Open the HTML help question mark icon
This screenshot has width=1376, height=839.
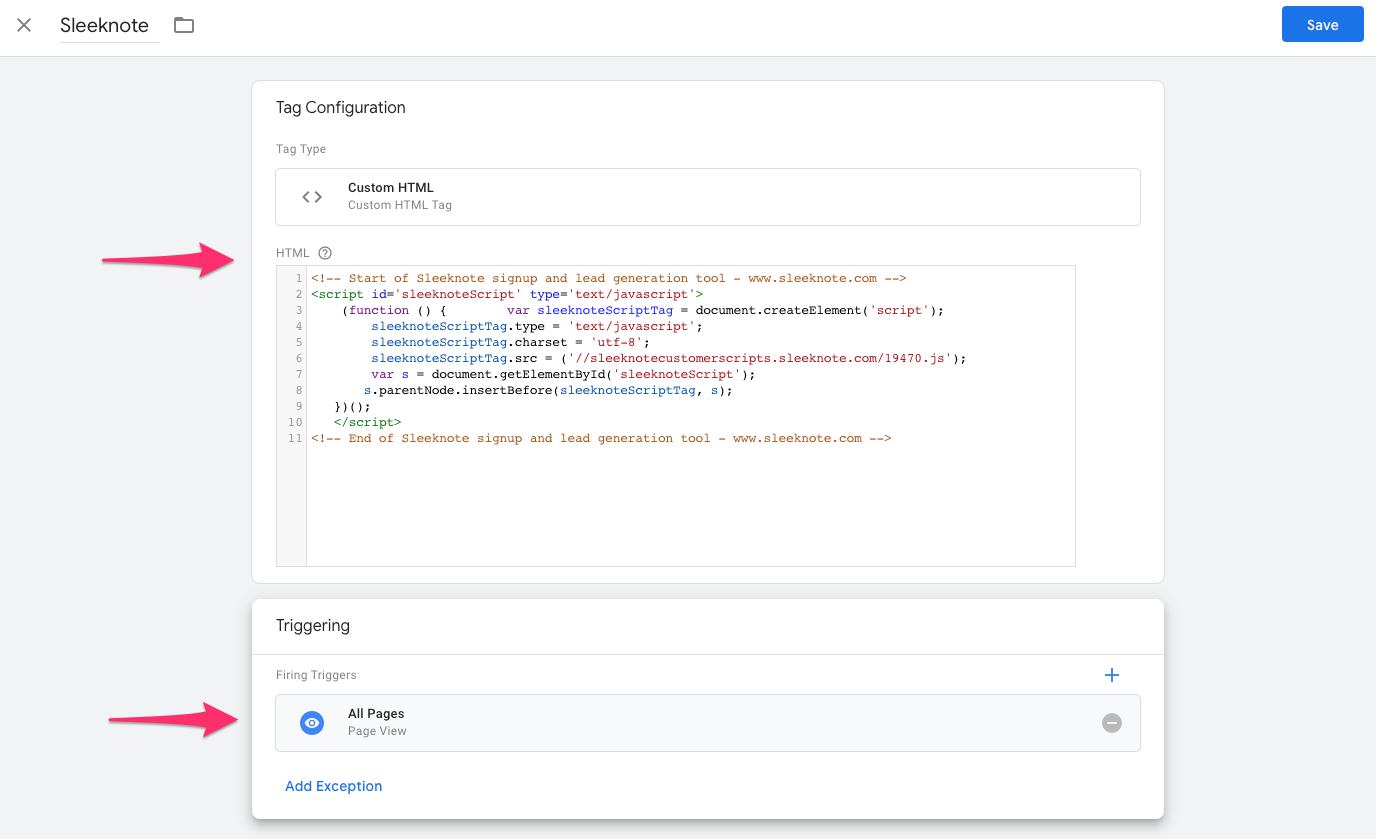(324, 253)
